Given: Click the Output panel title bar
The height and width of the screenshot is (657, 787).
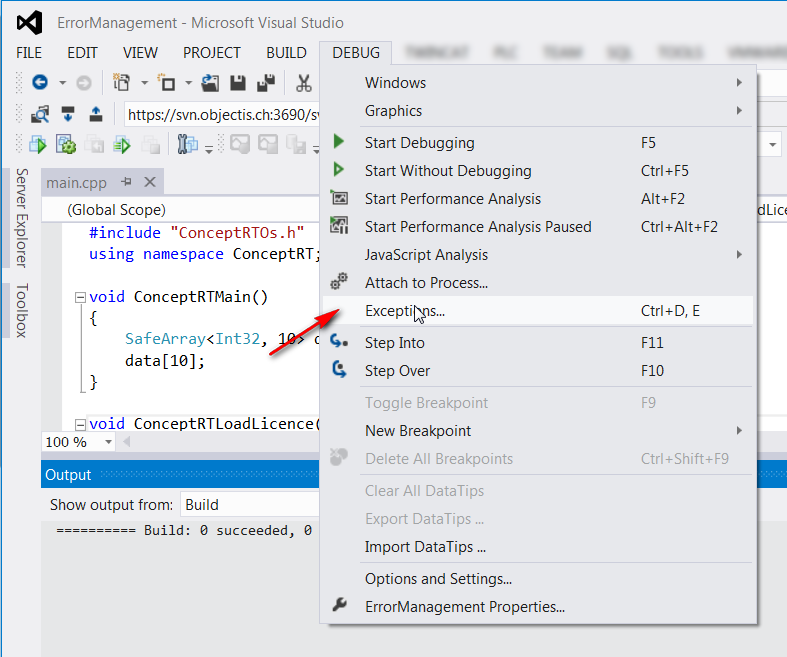Looking at the screenshot, I should (x=180, y=474).
